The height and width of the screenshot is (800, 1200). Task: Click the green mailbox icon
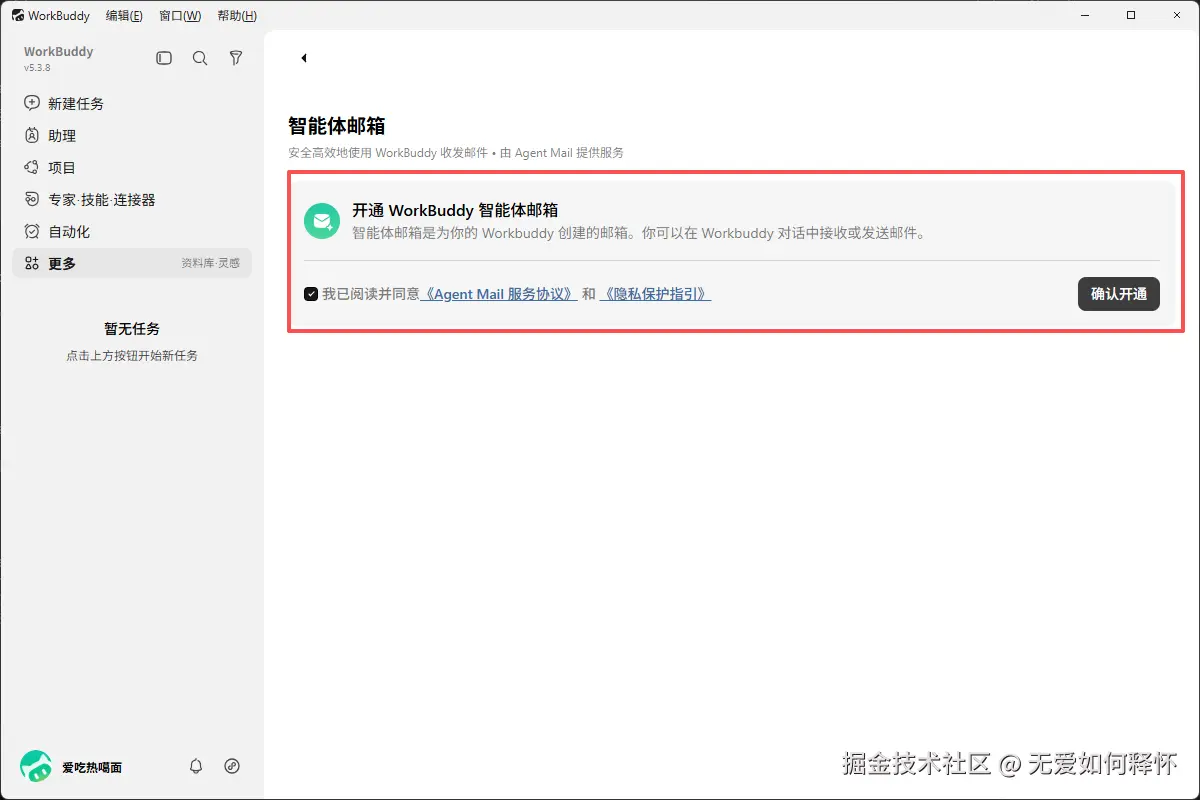point(322,220)
